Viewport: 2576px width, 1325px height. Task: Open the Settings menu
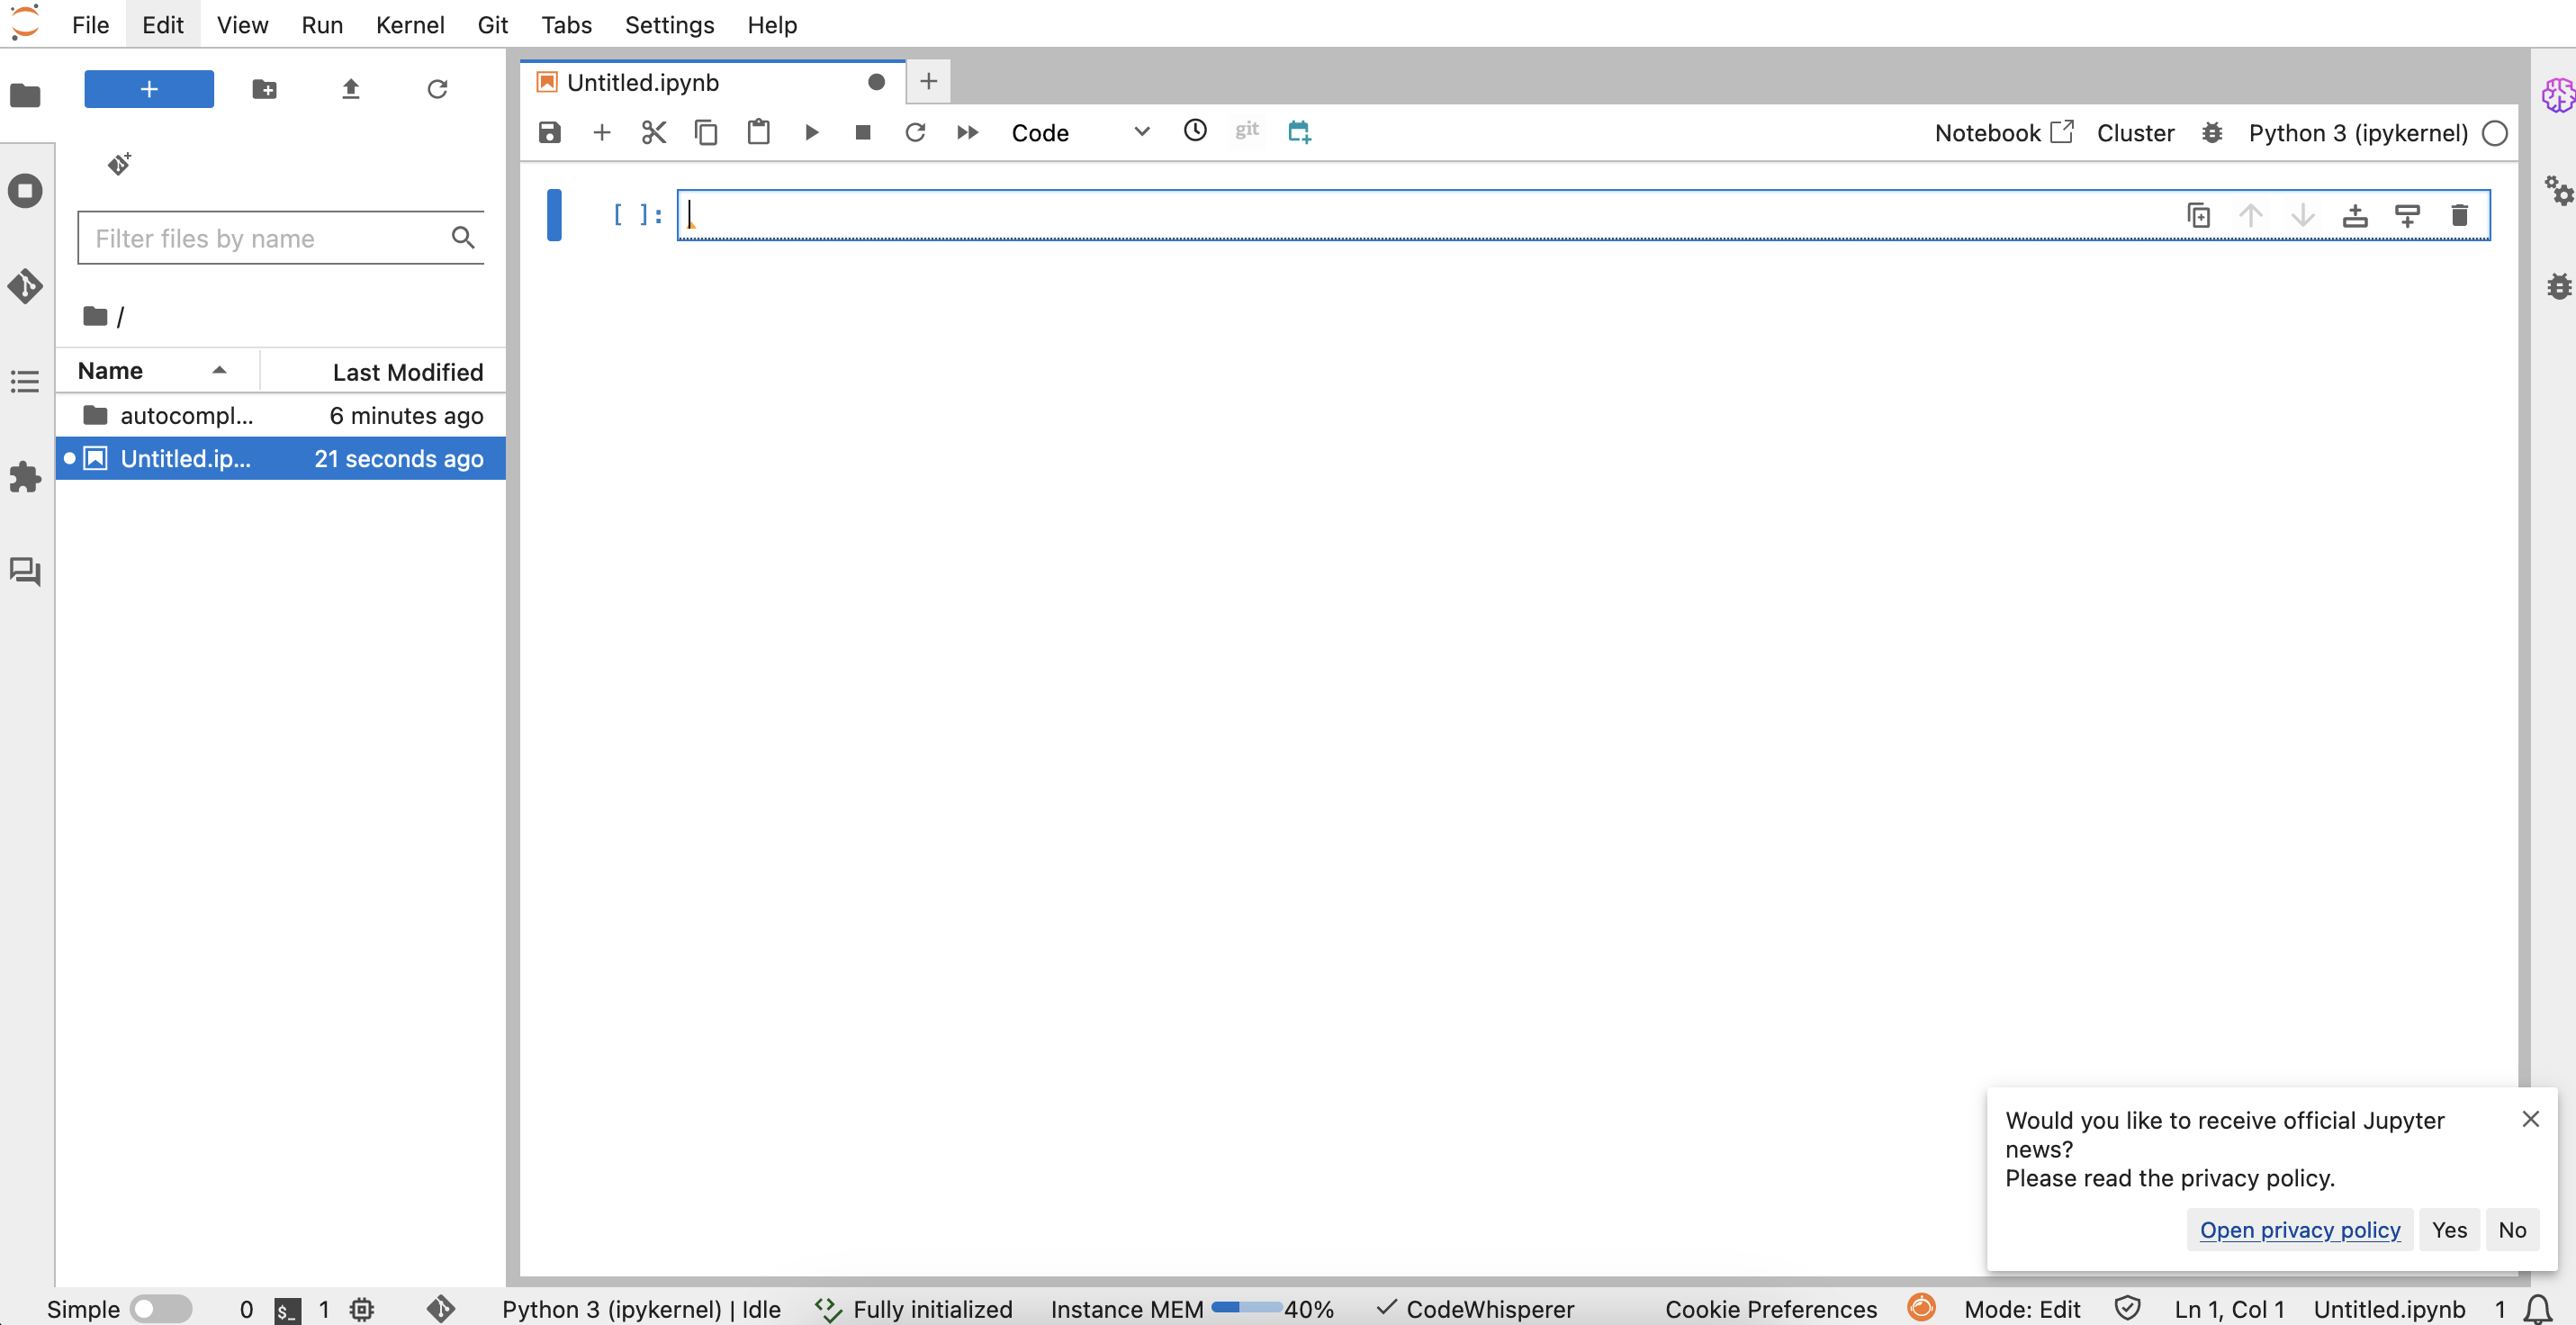pos(669,24)
